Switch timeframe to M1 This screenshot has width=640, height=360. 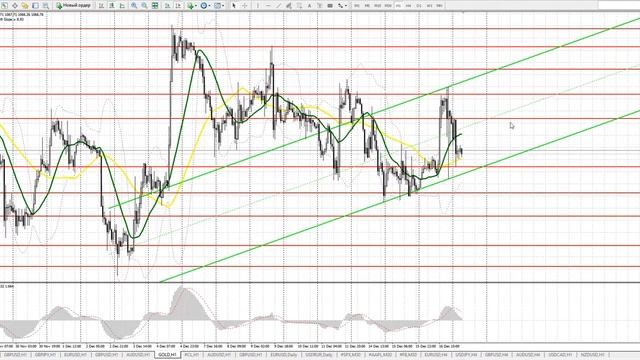tap(357, 6)
